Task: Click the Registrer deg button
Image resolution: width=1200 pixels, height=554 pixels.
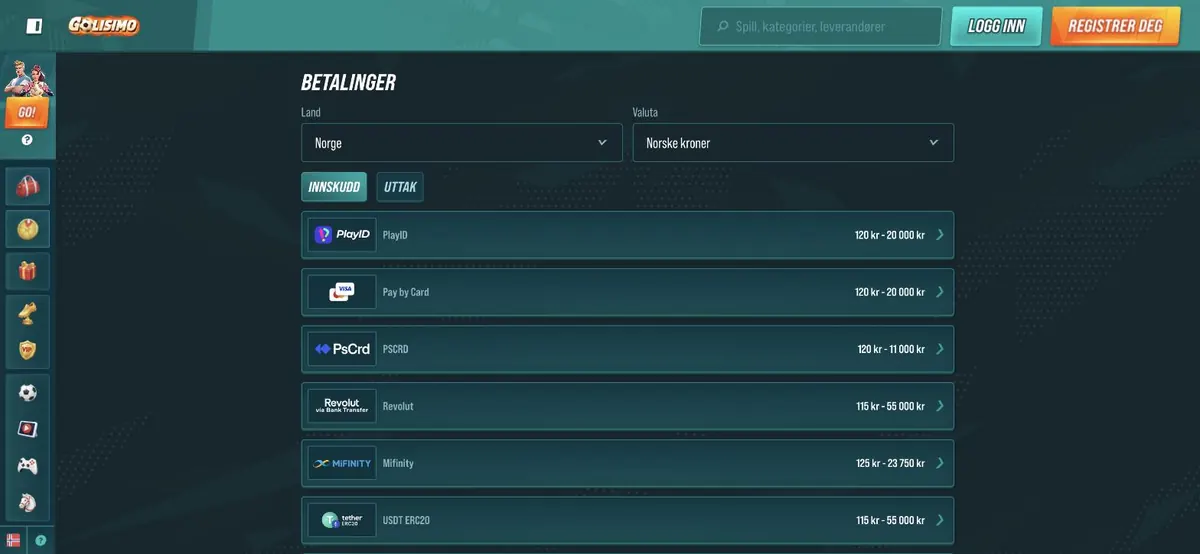Action: (1115, 26)
